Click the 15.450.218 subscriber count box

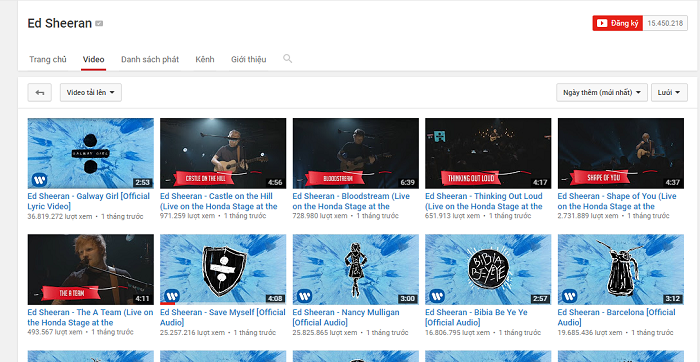point(665,23)
